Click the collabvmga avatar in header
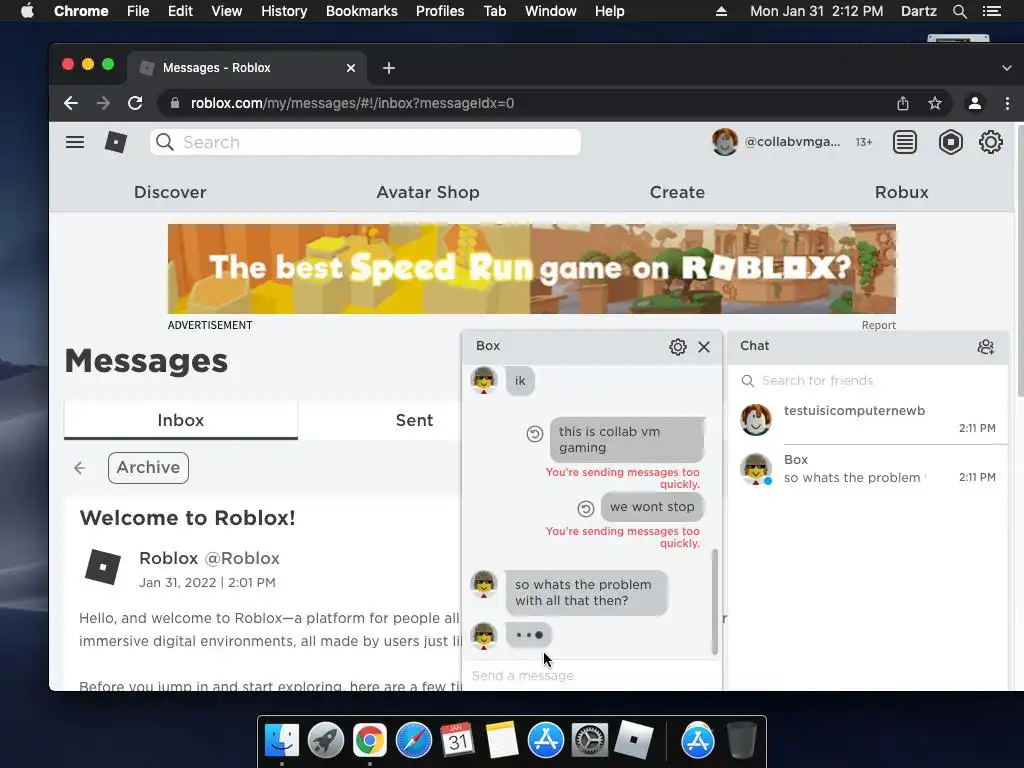The height and width of the screenshot is (768, 1024). (x=724, y=142)
